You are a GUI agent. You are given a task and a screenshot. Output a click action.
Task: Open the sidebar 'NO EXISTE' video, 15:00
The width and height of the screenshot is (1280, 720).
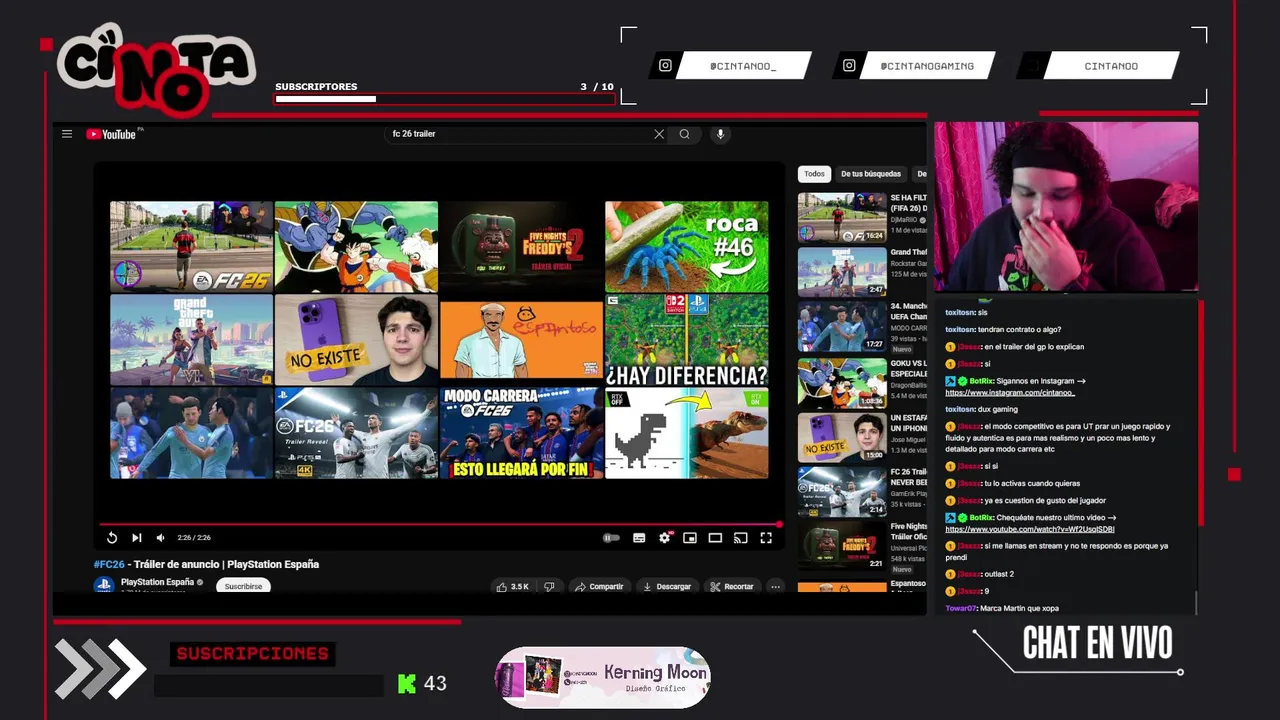(842, 437)
